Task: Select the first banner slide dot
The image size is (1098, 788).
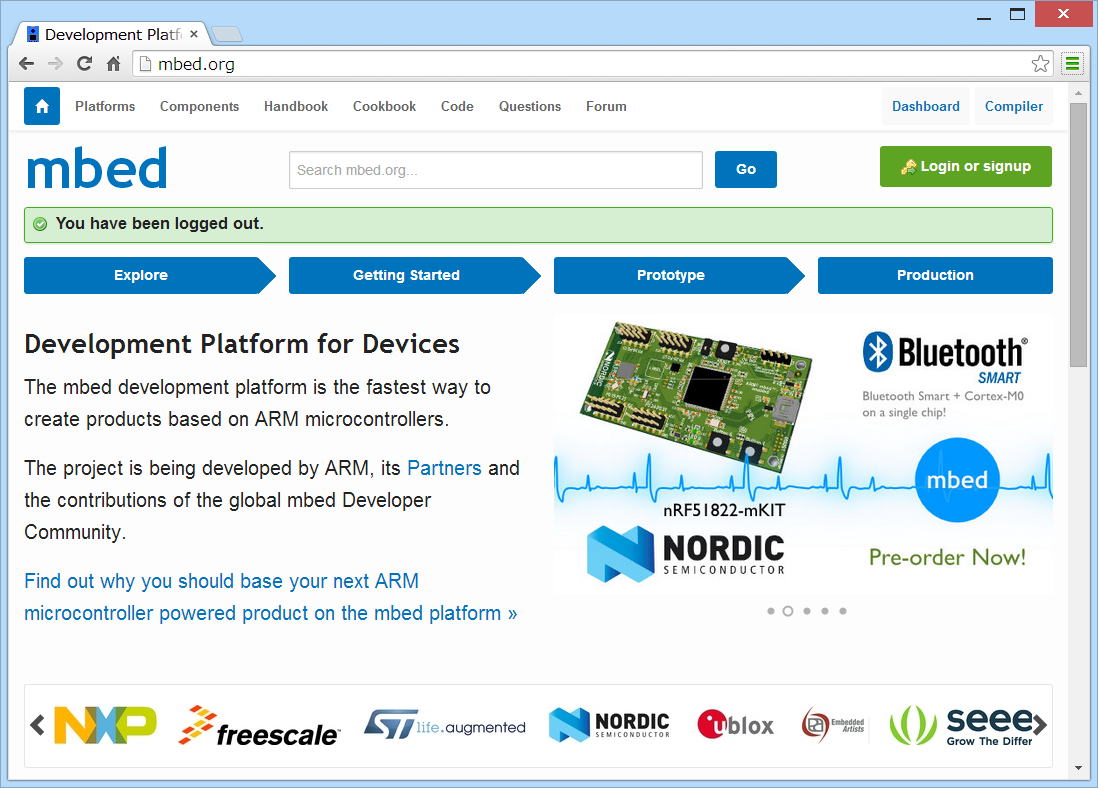Action: [x=770, y=611]
